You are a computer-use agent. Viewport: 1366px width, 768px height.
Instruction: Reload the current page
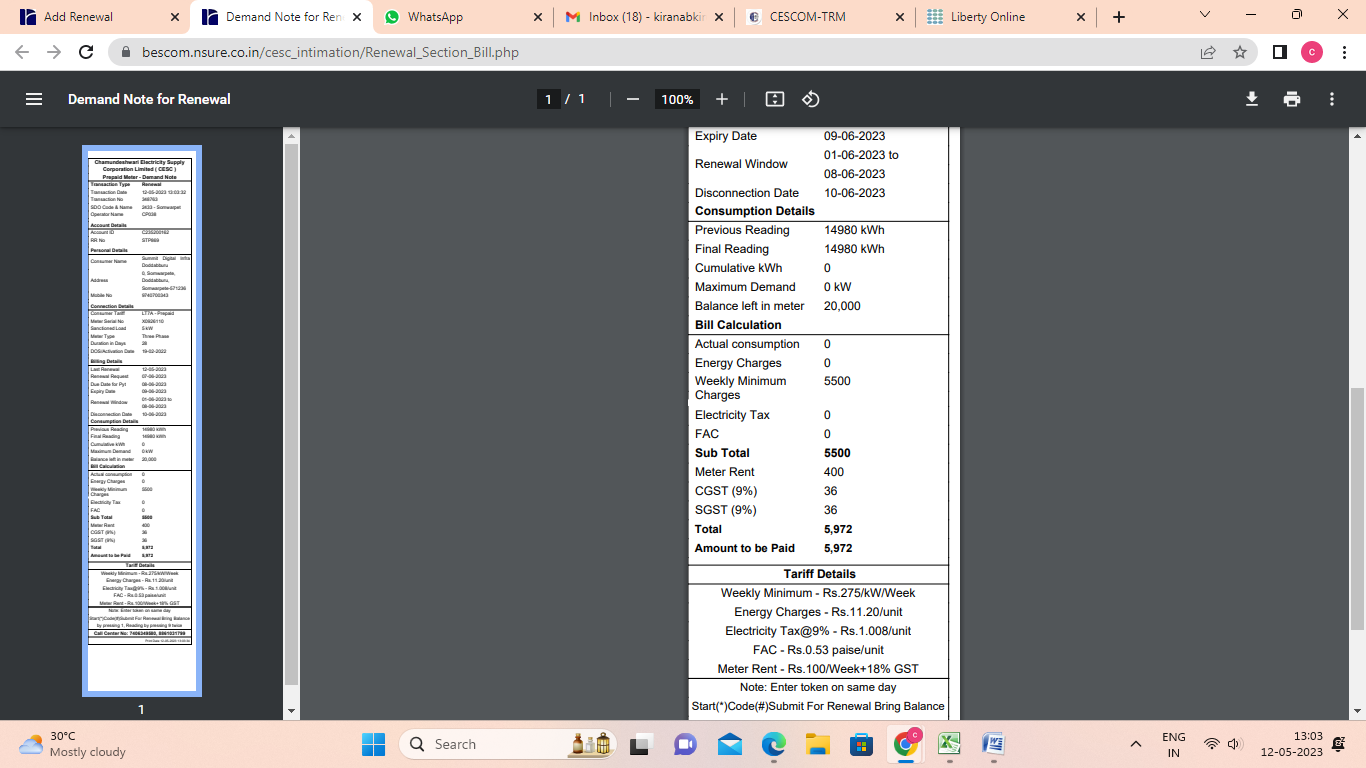tap(86, 52)
